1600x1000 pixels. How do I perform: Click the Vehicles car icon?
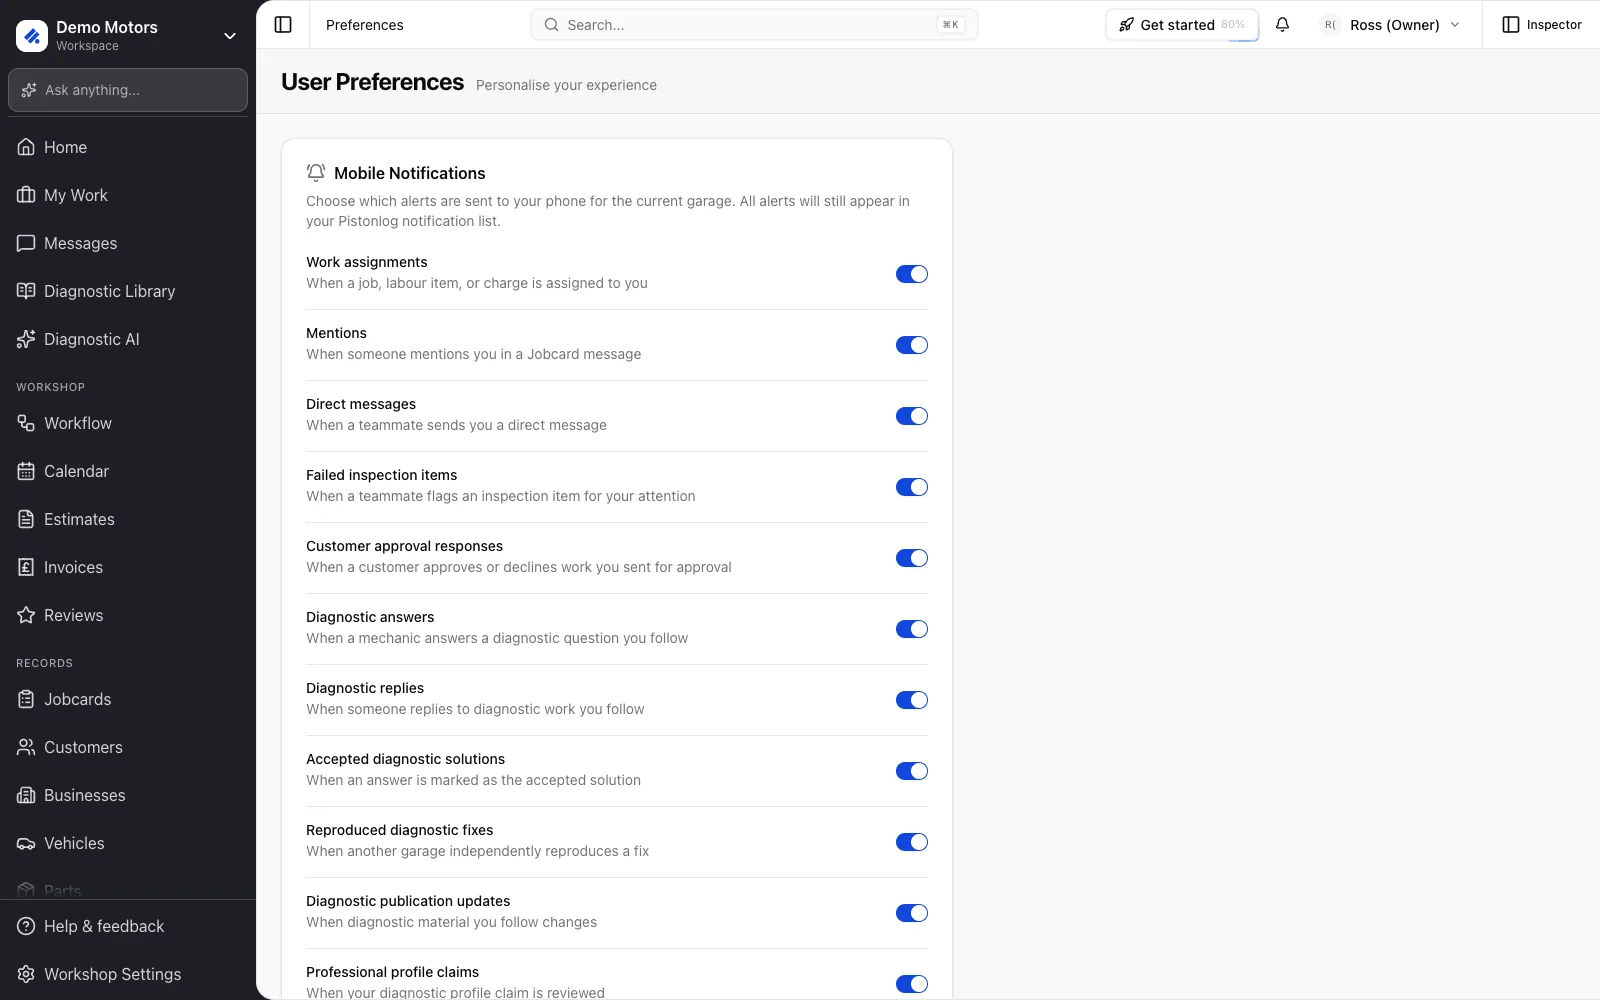[x=26, y=843]
